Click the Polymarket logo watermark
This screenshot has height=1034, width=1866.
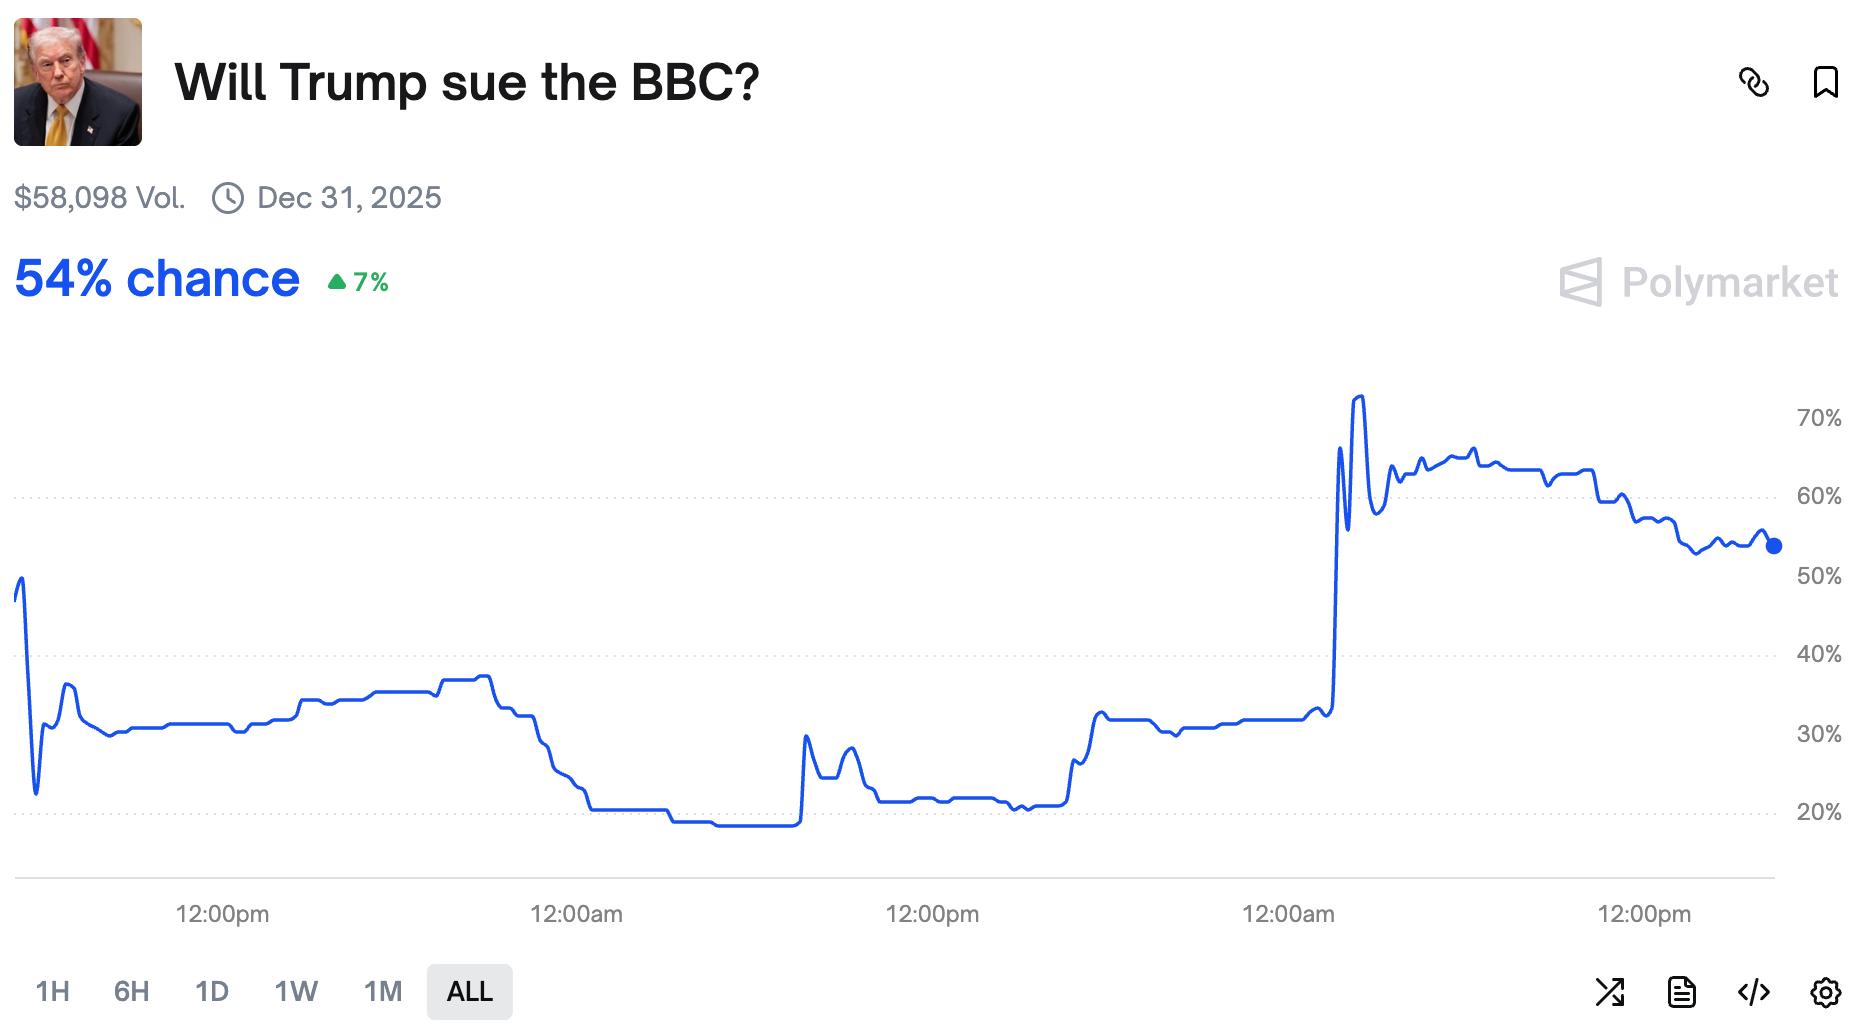click(x=1699, y=283)
